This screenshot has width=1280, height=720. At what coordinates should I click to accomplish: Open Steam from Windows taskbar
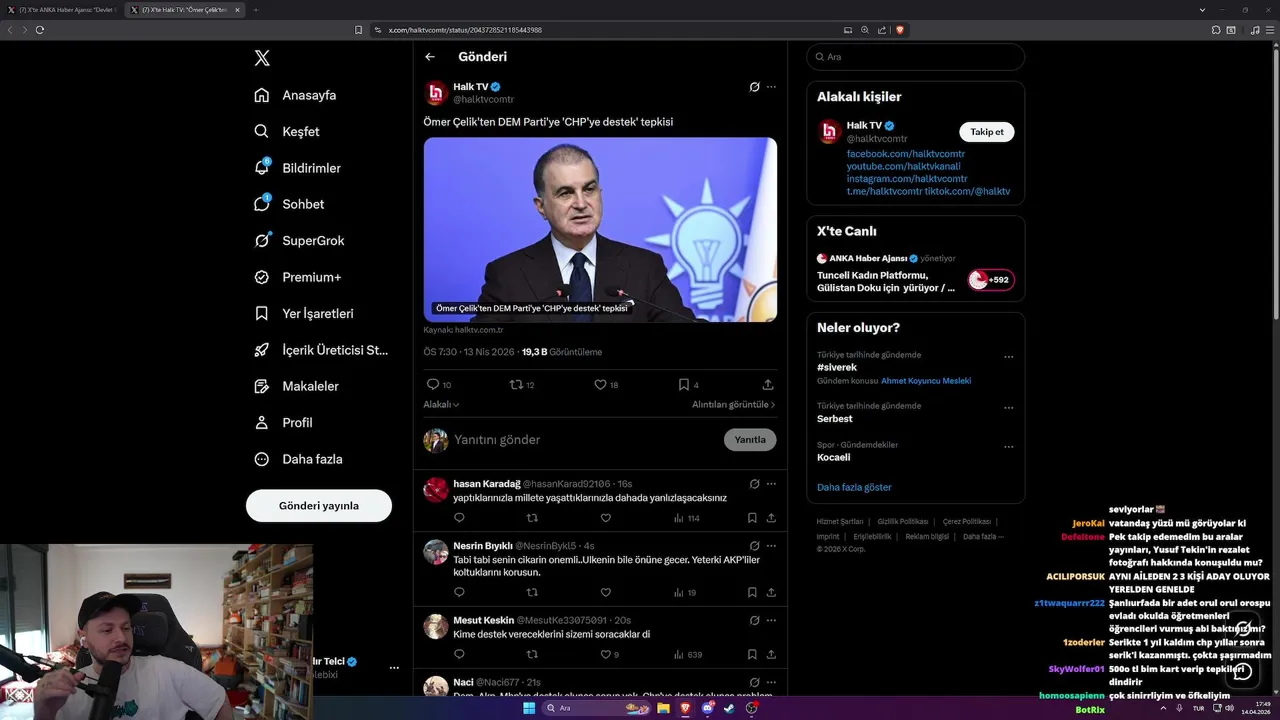tap(729, 708)
